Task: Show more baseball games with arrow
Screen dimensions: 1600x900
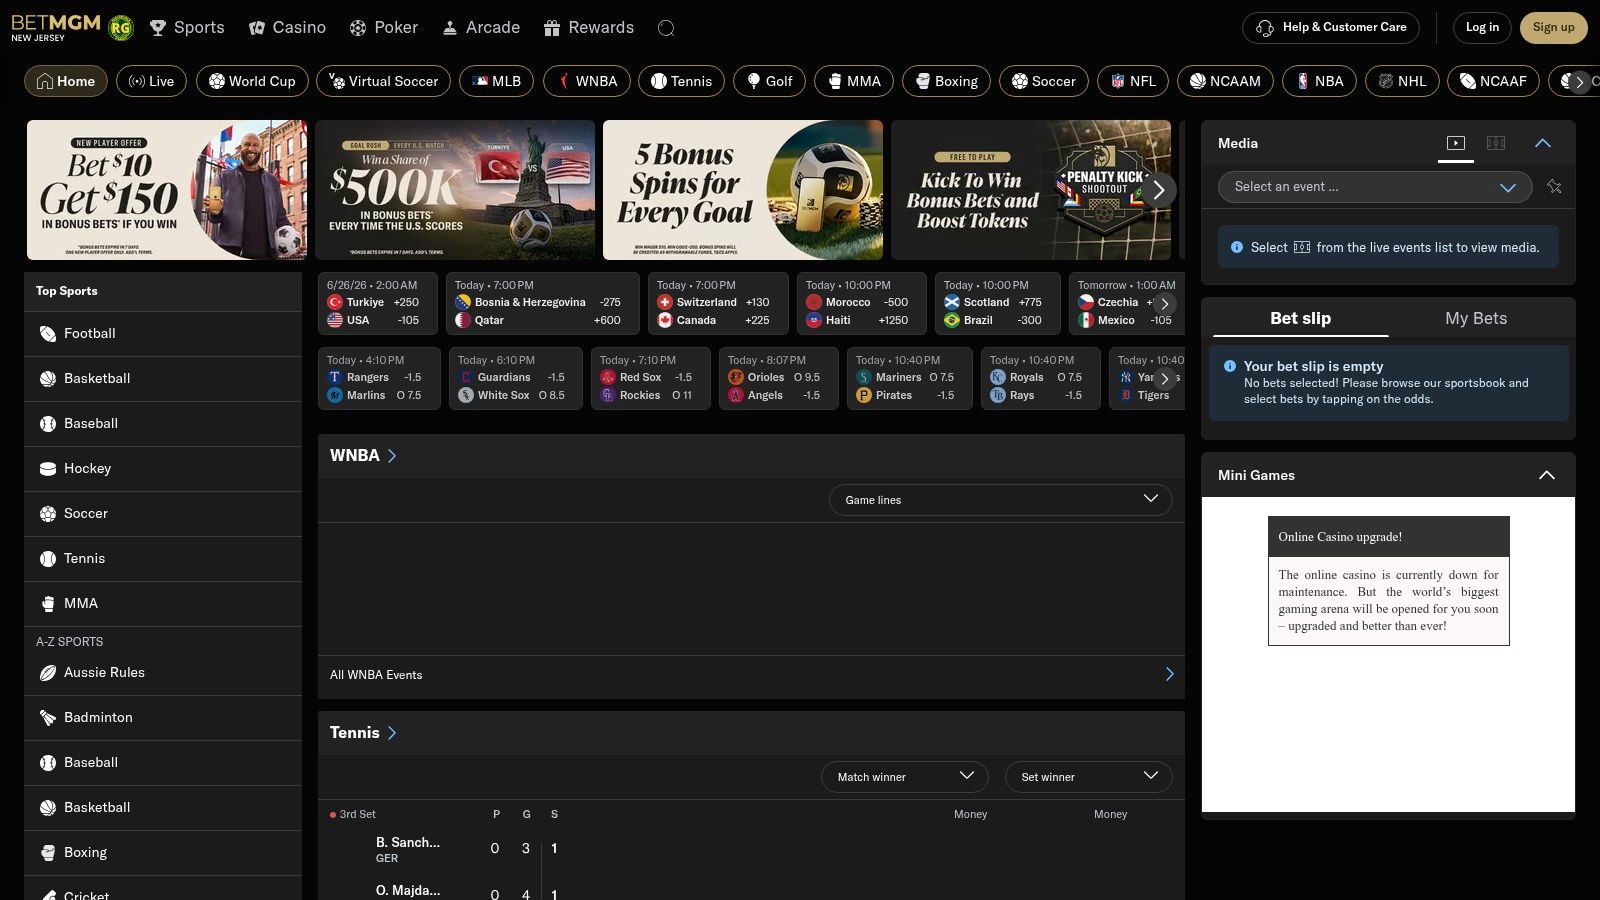Action: point(1164,379)
